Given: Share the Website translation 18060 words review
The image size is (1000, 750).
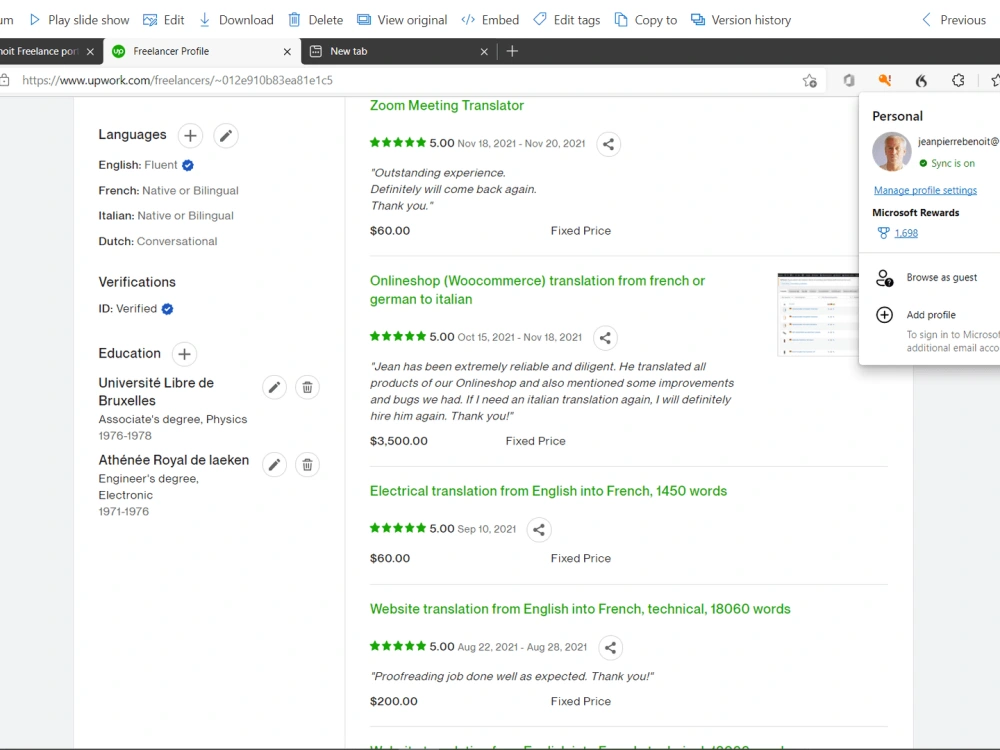Looking at the screenshot, I should pos(610,648).
